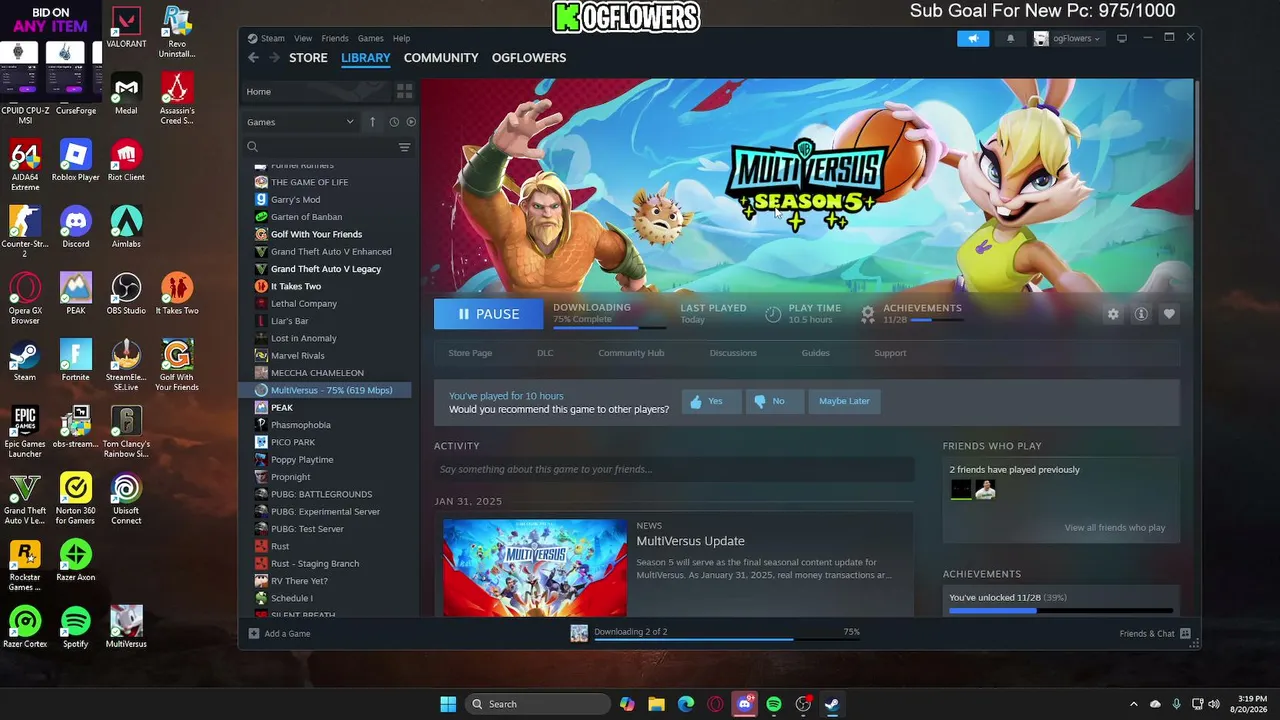
Task: Switch to Big Picture mode monitor icon
Action: pyautogui.click(x=1122, y=38)
